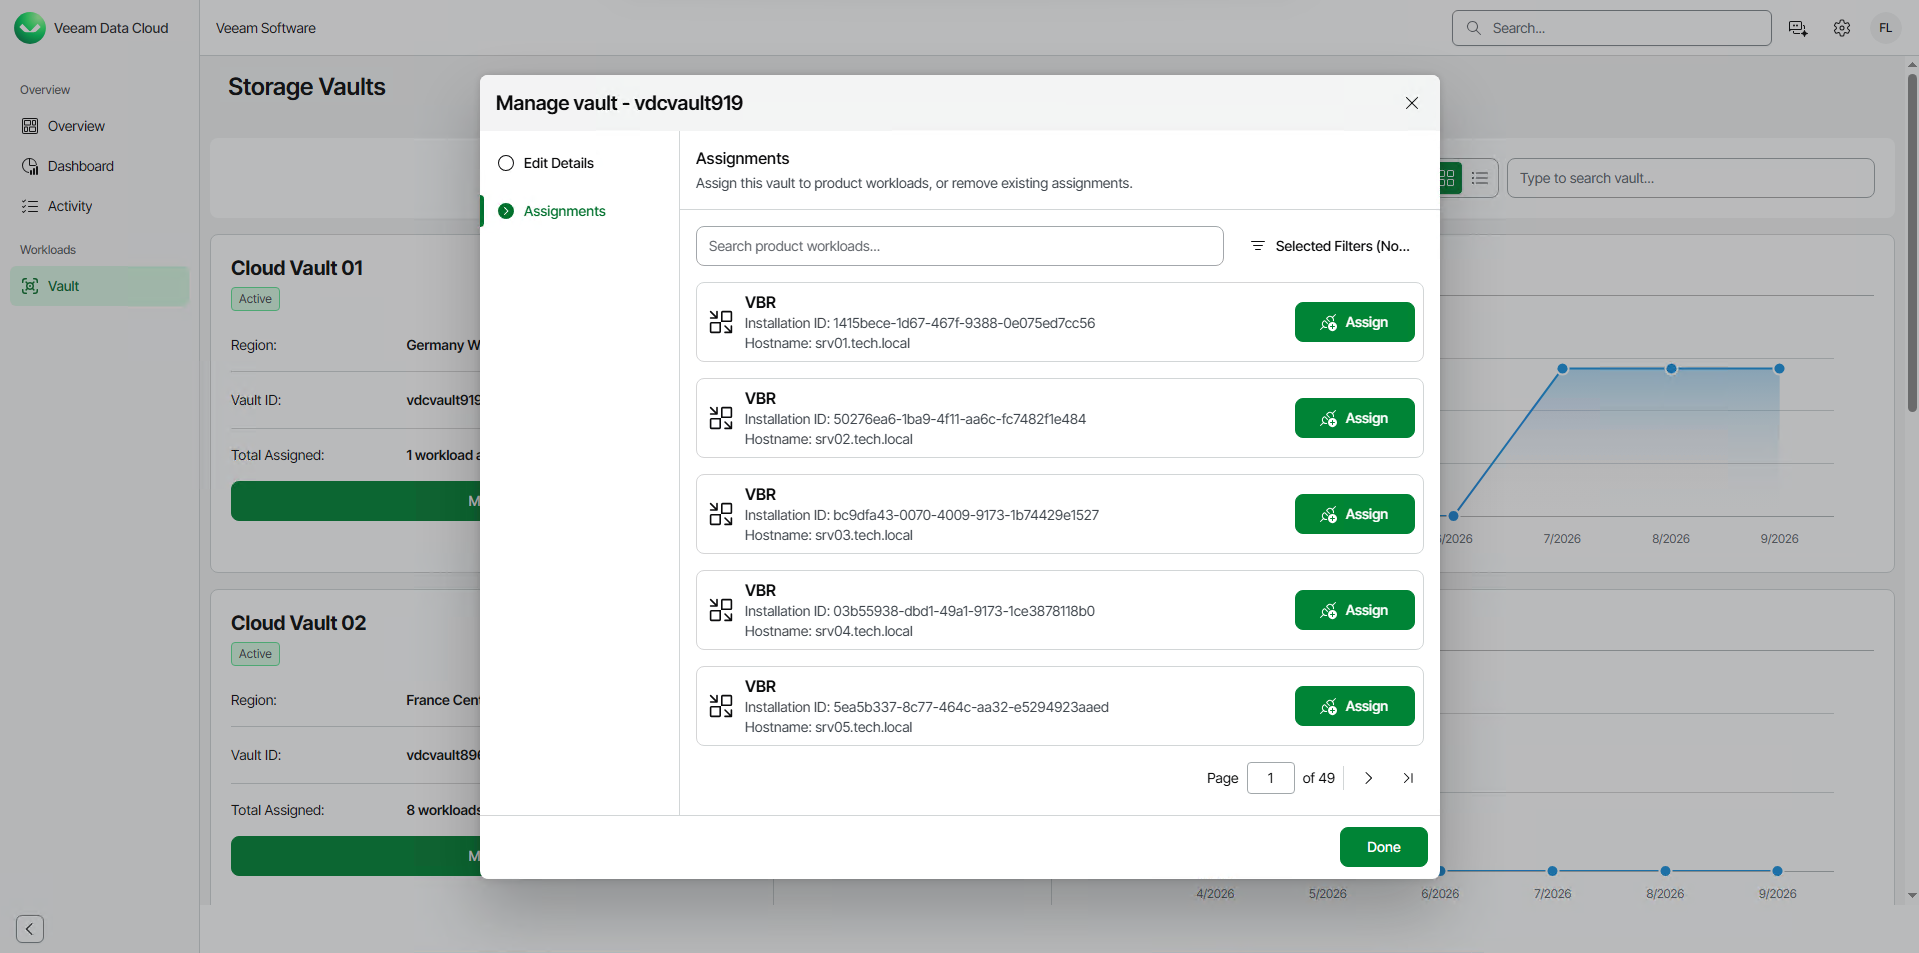
Task: Assign the srv01.tech.local workload
Action: (x=1354, y=322)
